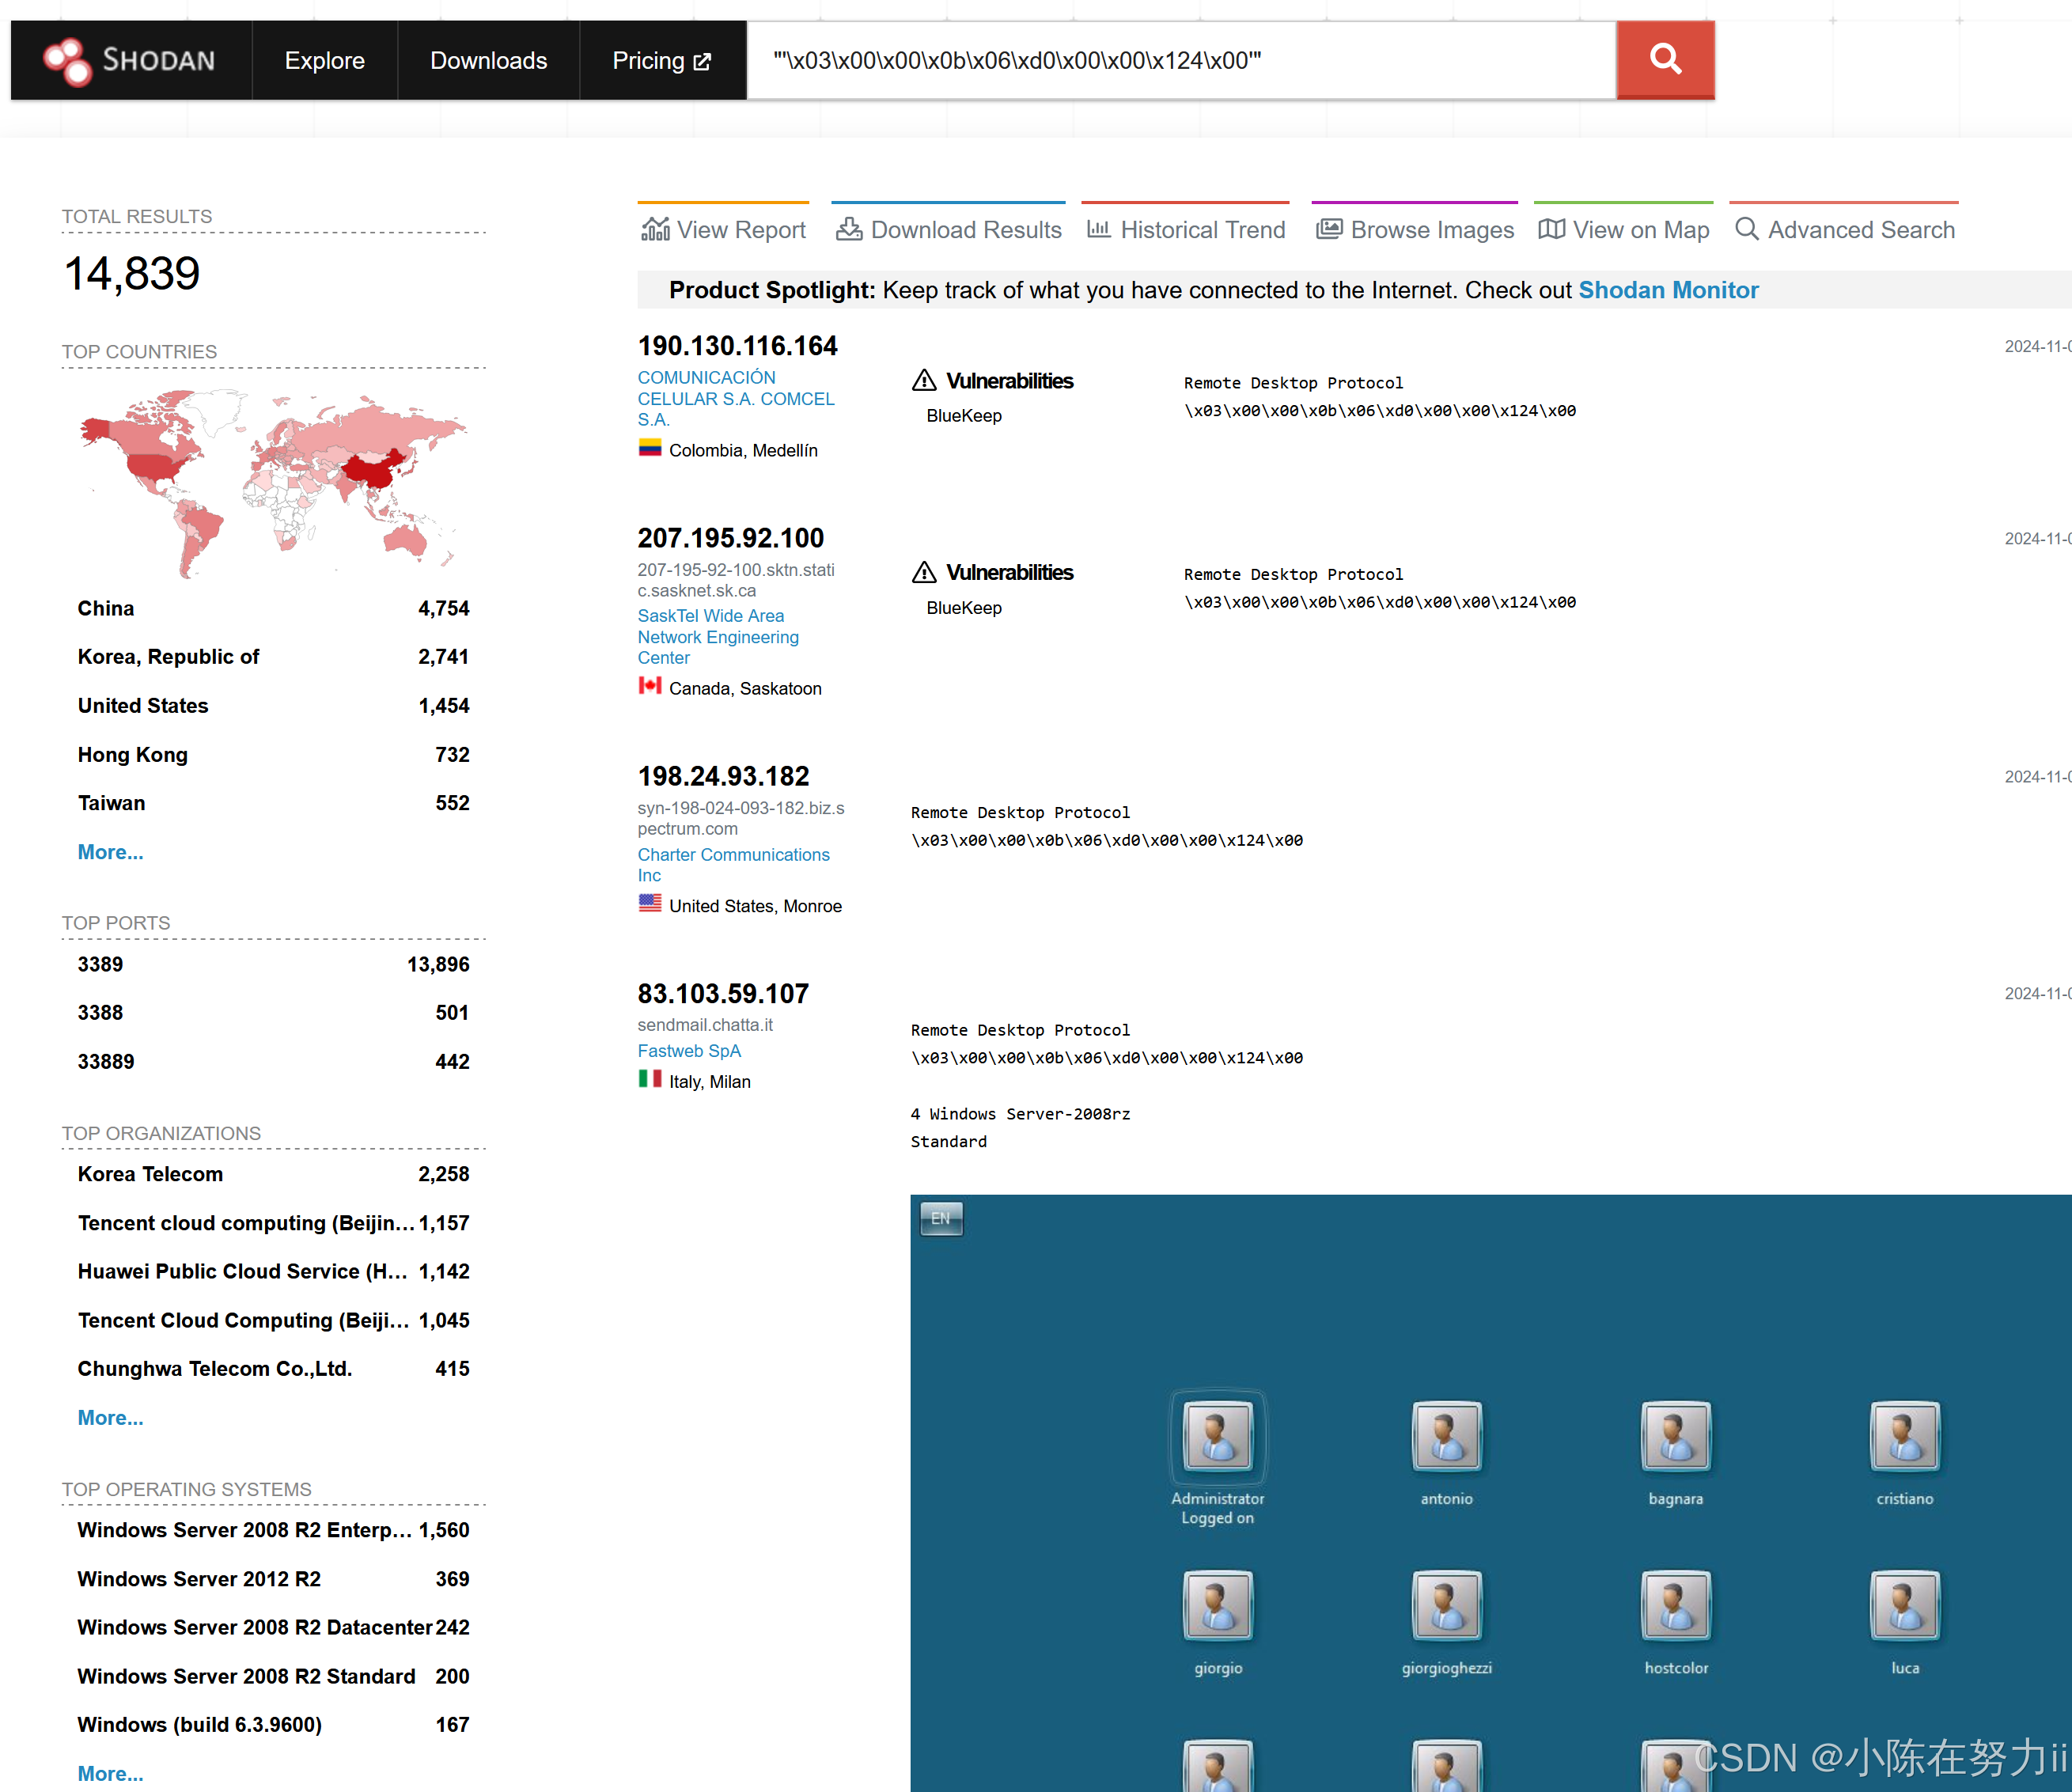Open the Pricing menu item
The width and height of the screenshot is (2072, 1792).
[x=662, y=61]
